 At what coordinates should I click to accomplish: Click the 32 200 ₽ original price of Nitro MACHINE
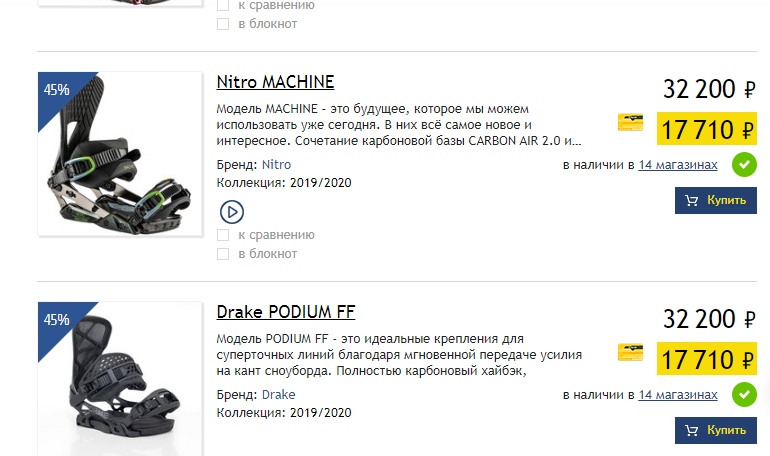click(709, 89)
